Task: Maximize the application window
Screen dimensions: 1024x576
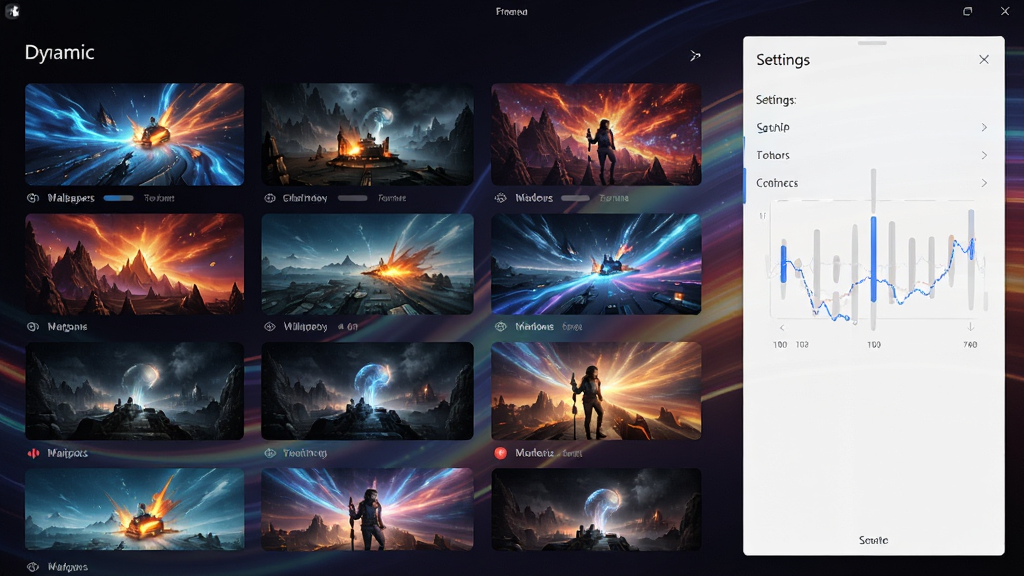Action: pos(968,11)
